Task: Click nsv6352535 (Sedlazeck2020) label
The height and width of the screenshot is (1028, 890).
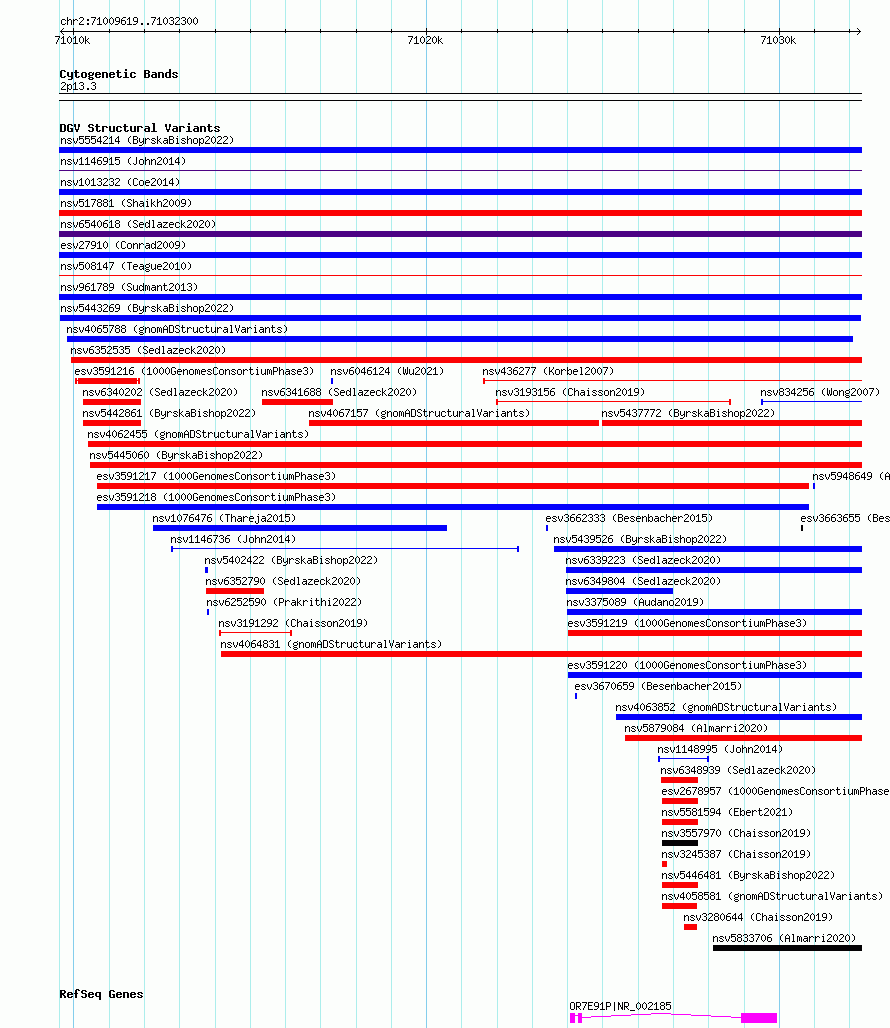Action: click(148, 350)
